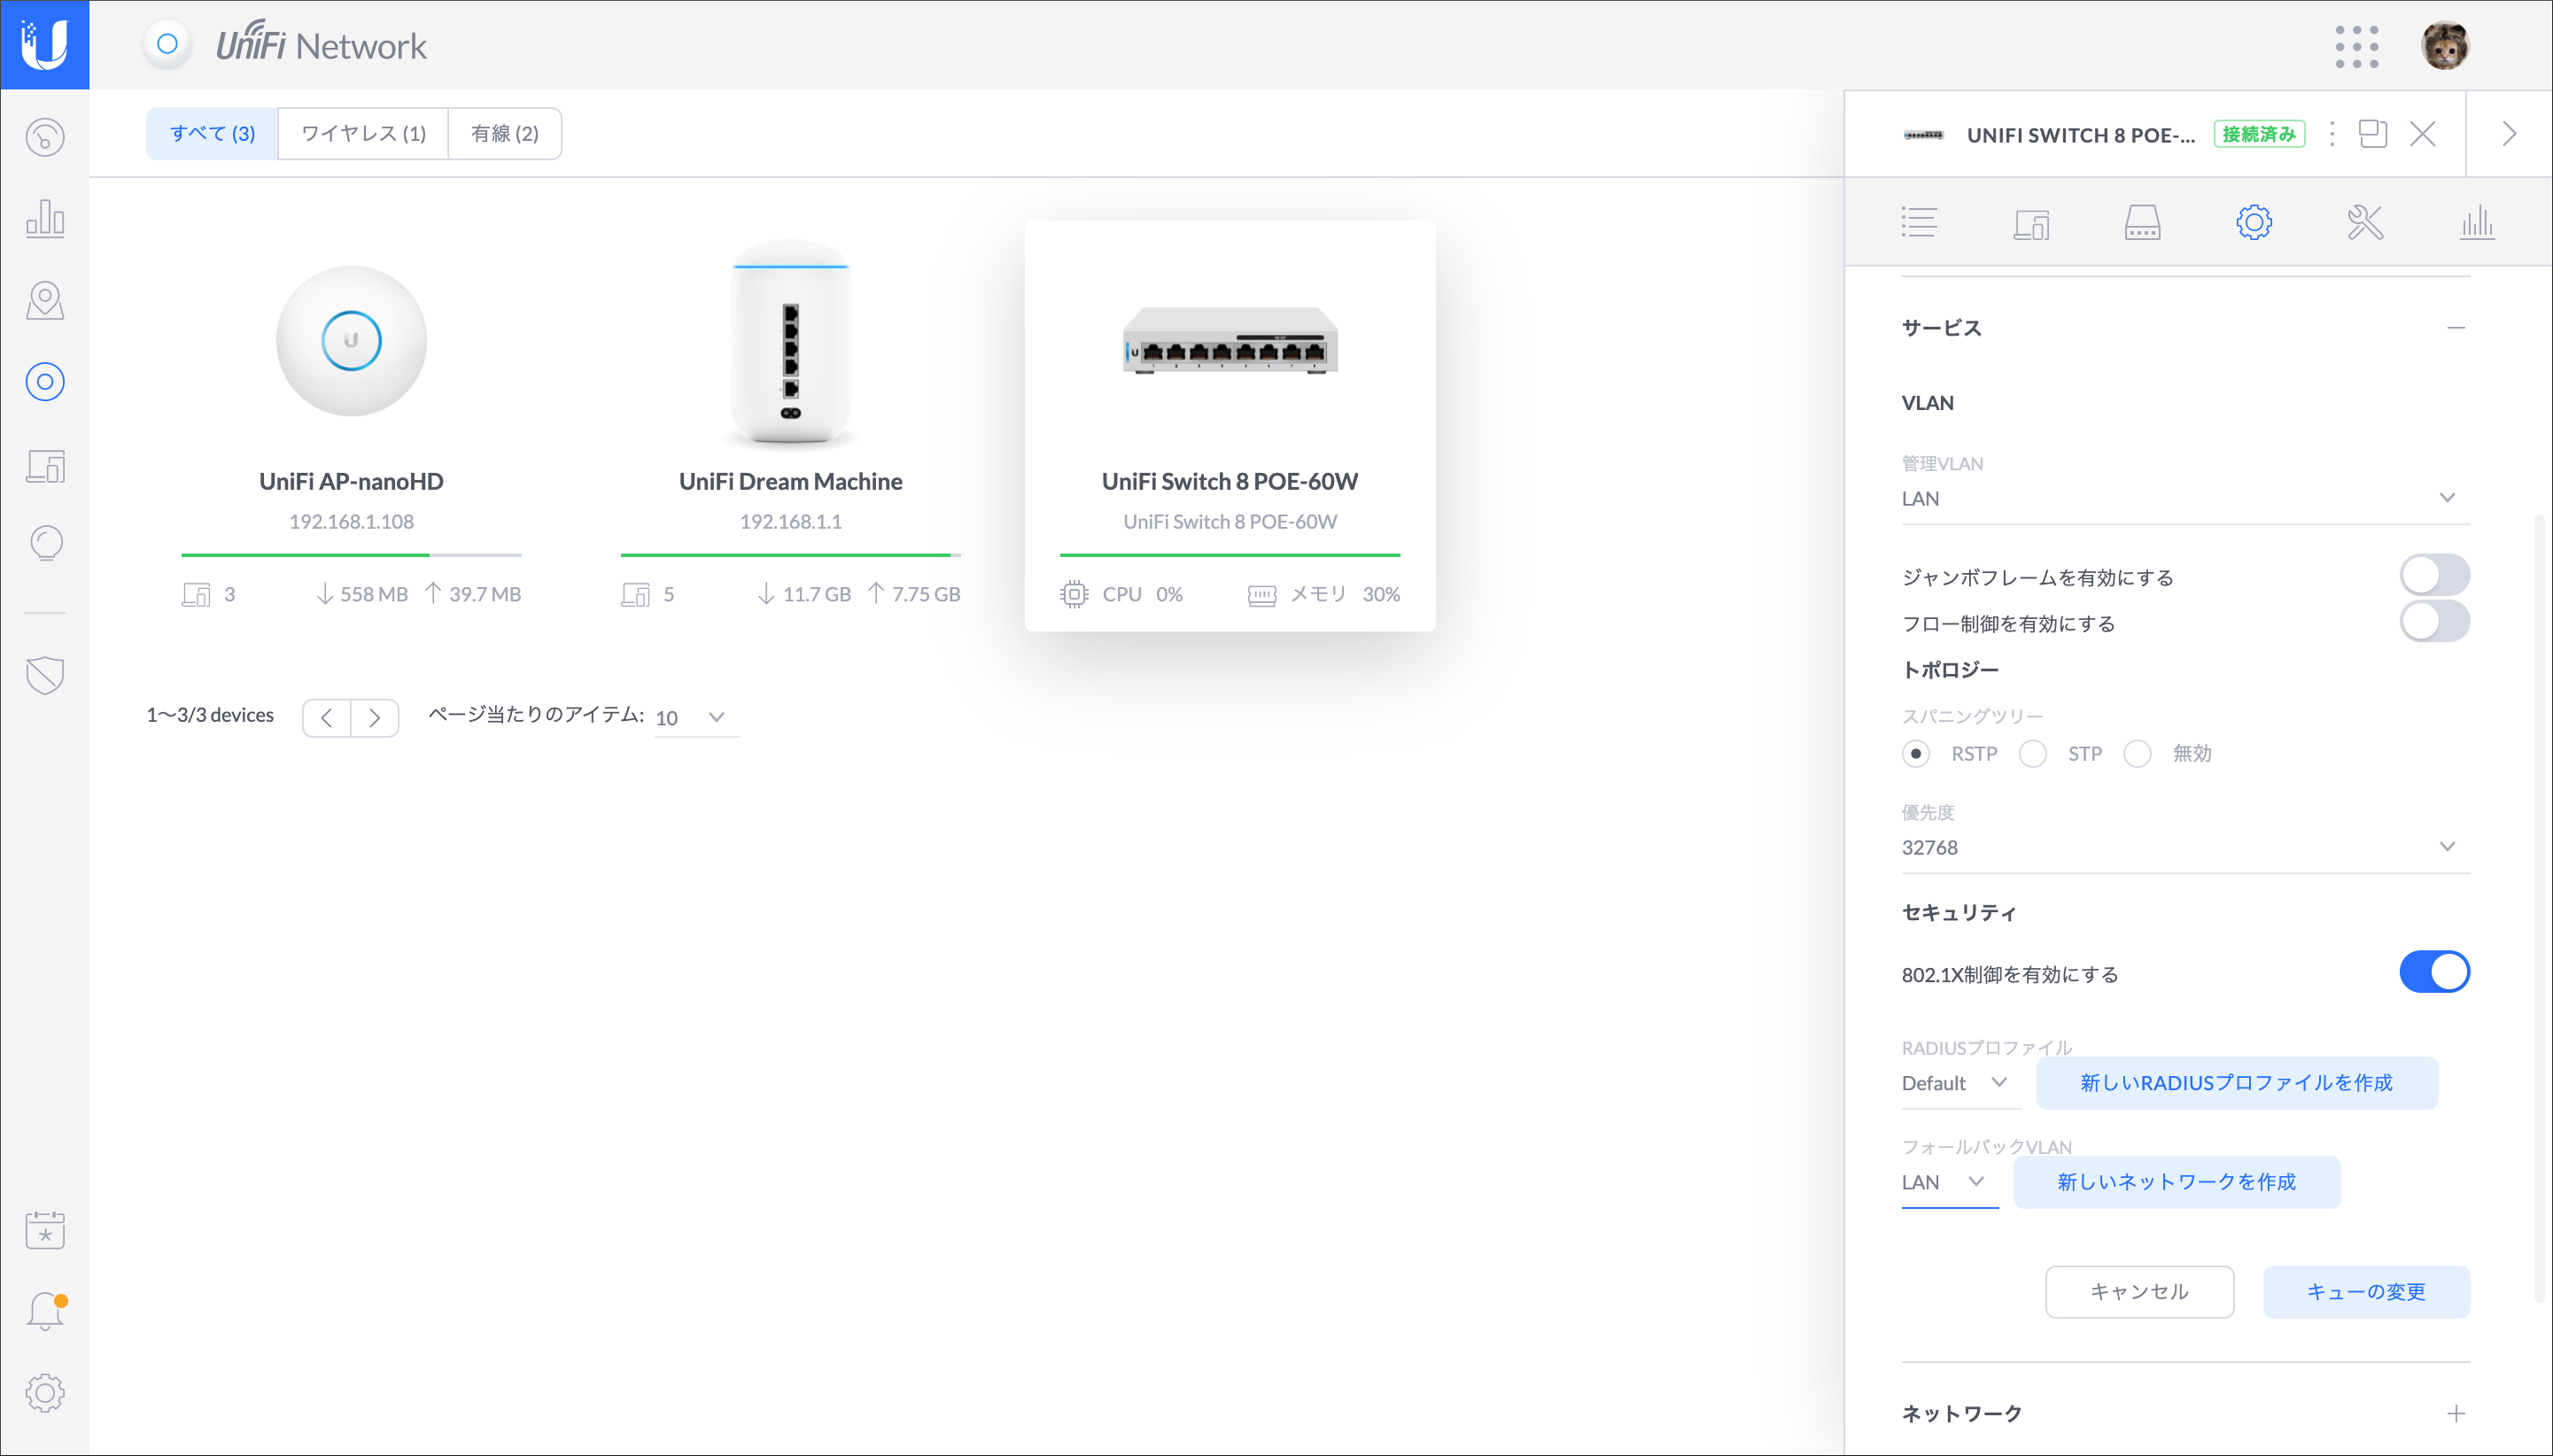Click the IP address 192.168.1.1
Screen dimensions: 2553x1456
[x=790, y=521]
